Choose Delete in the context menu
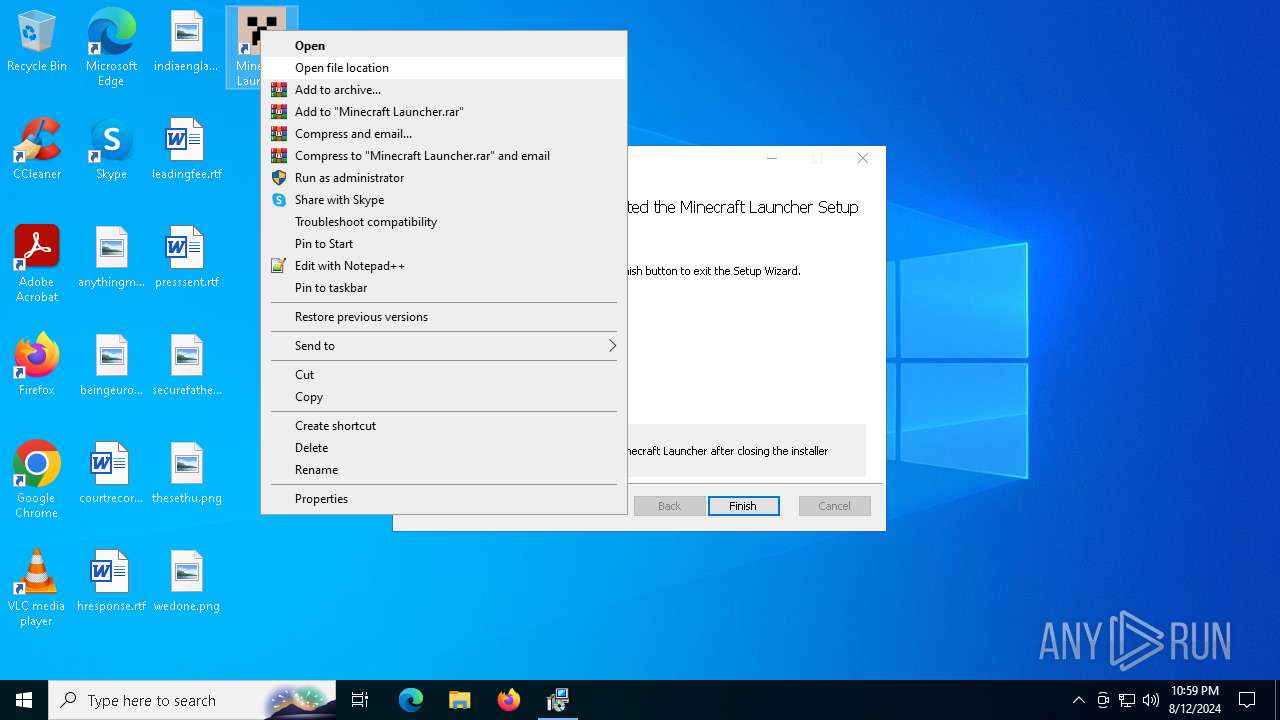 click(444, 448)
